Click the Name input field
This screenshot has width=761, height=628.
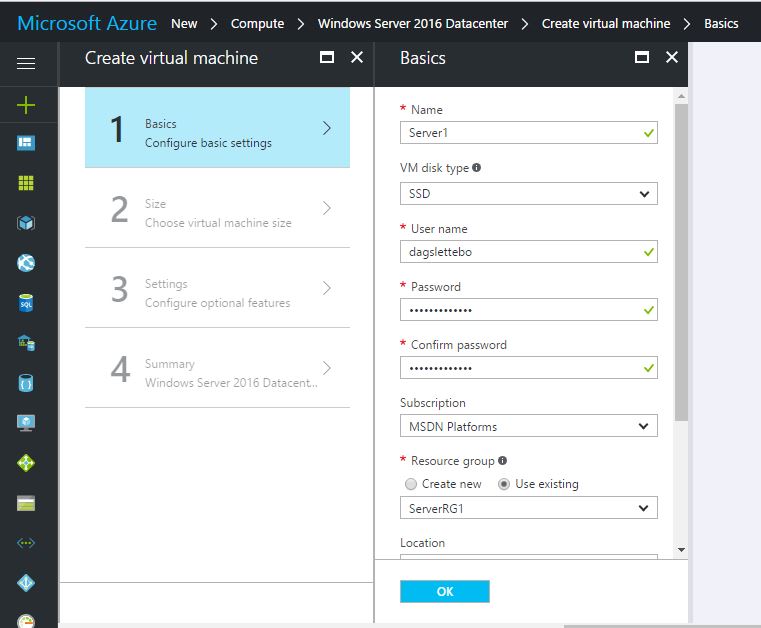pos(520,133)
